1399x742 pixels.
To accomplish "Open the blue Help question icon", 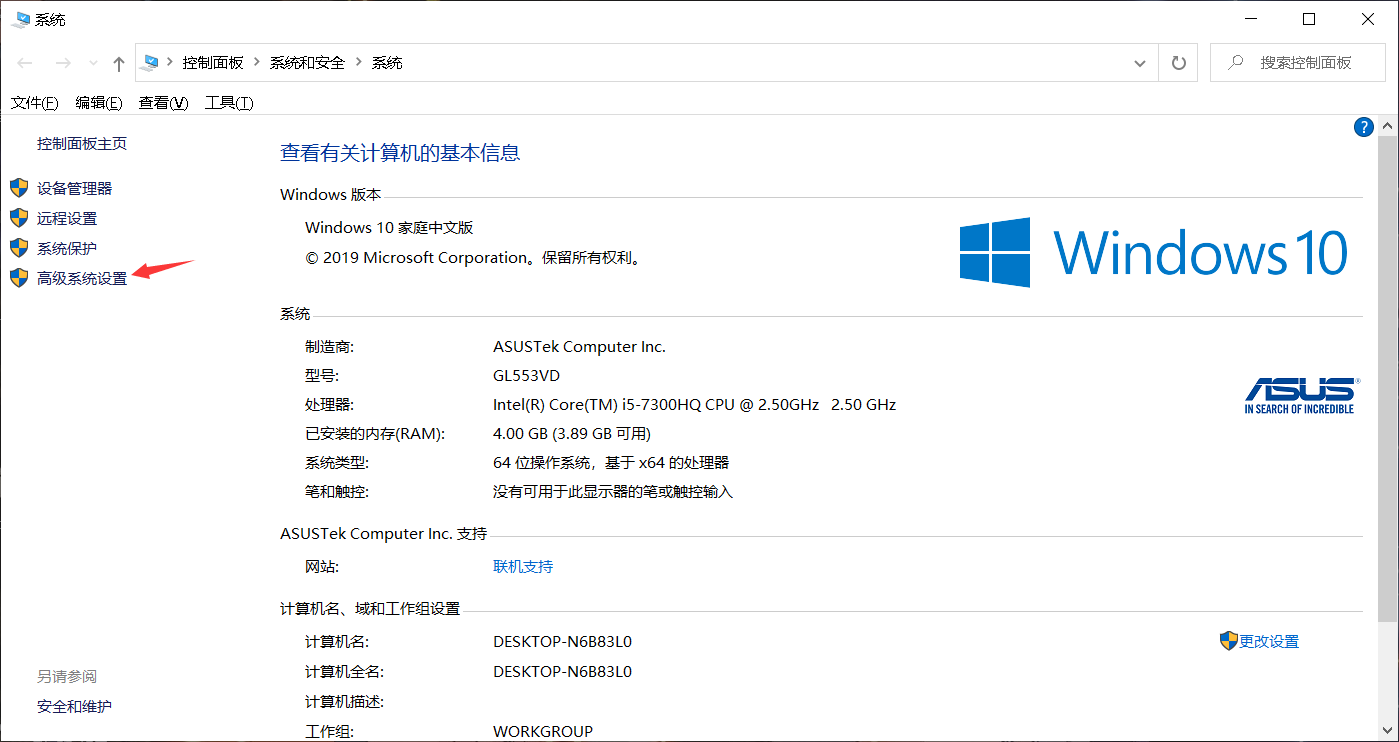I will tap(1363, 127).
